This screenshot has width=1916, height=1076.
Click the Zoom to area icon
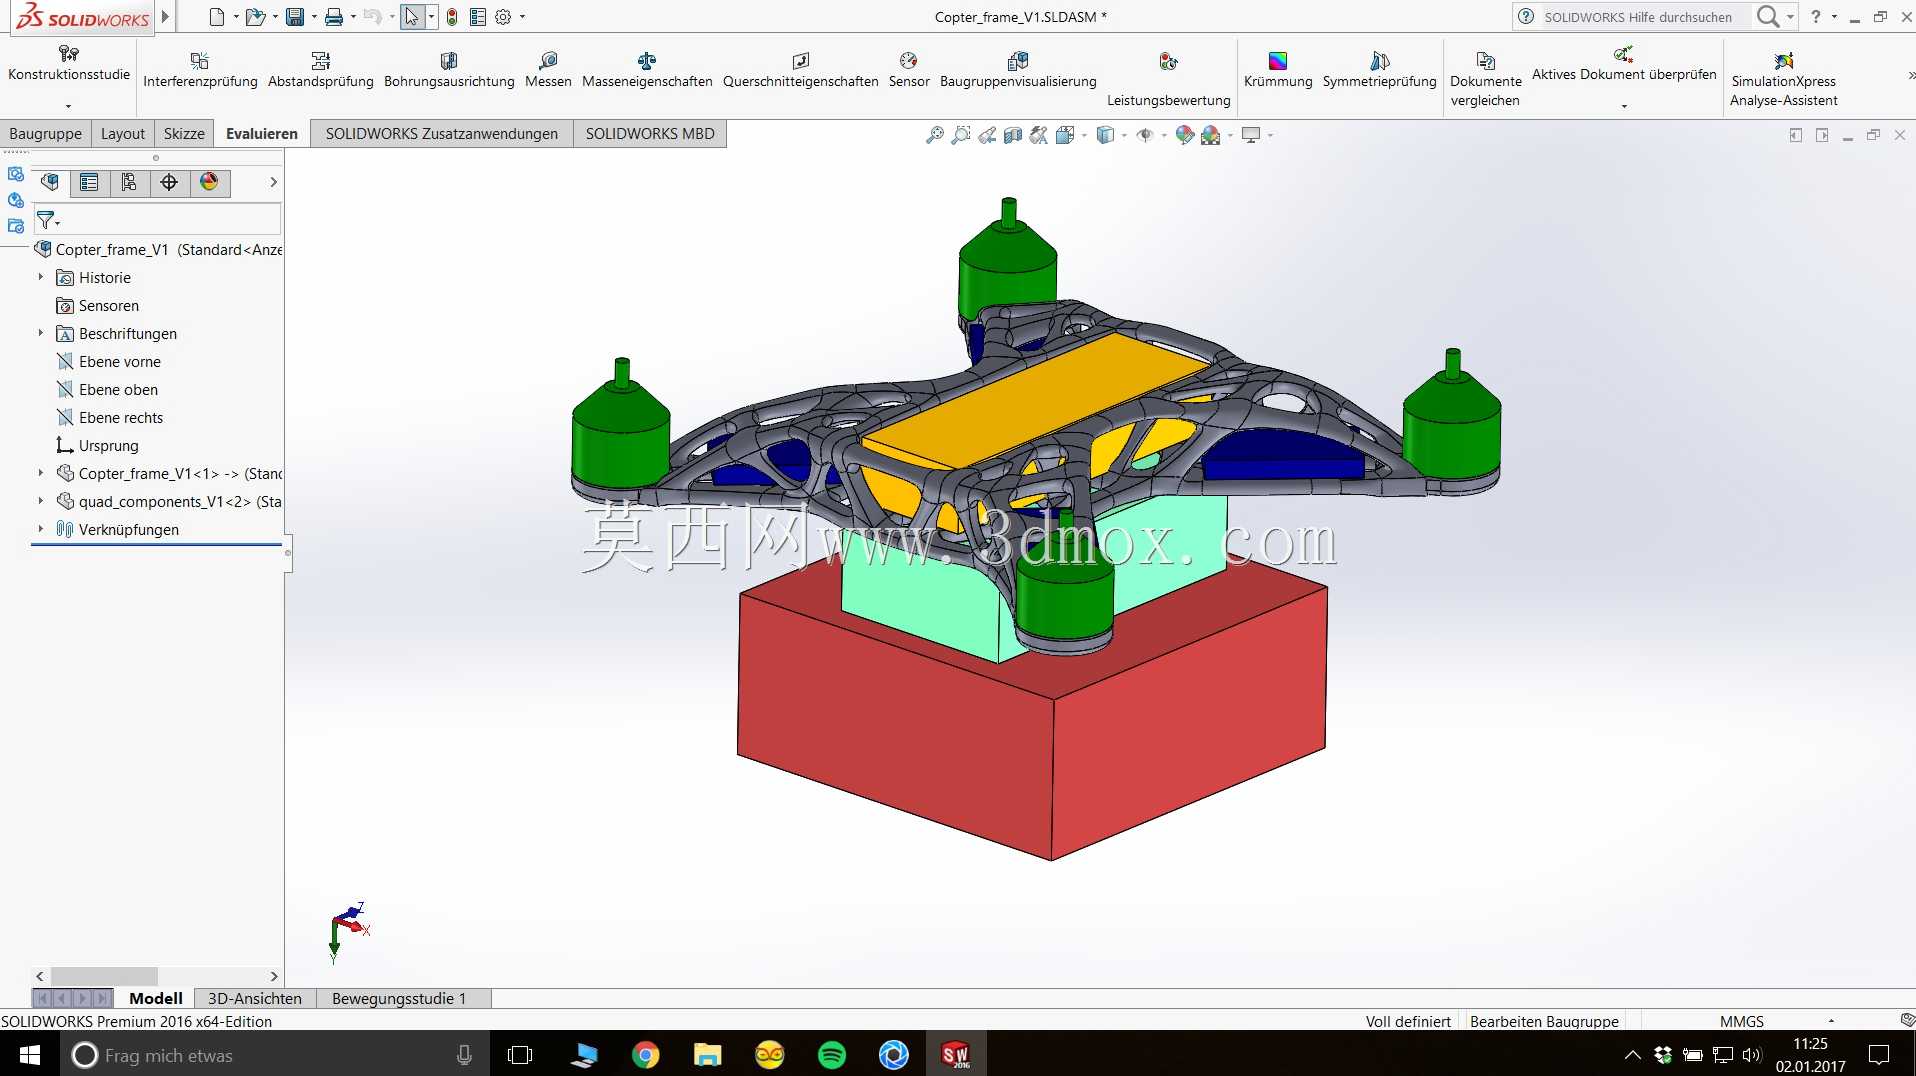coord(960,135)
